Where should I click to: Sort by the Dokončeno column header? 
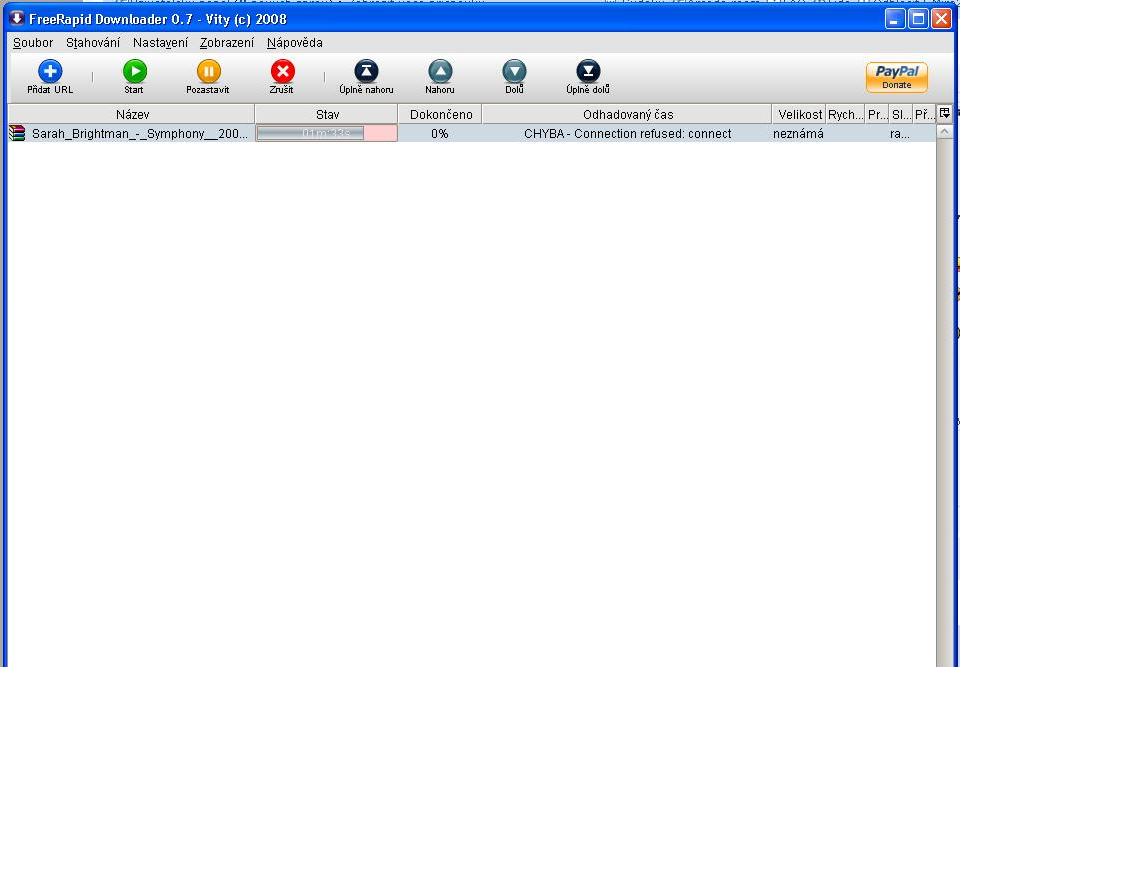coord(440,114)
